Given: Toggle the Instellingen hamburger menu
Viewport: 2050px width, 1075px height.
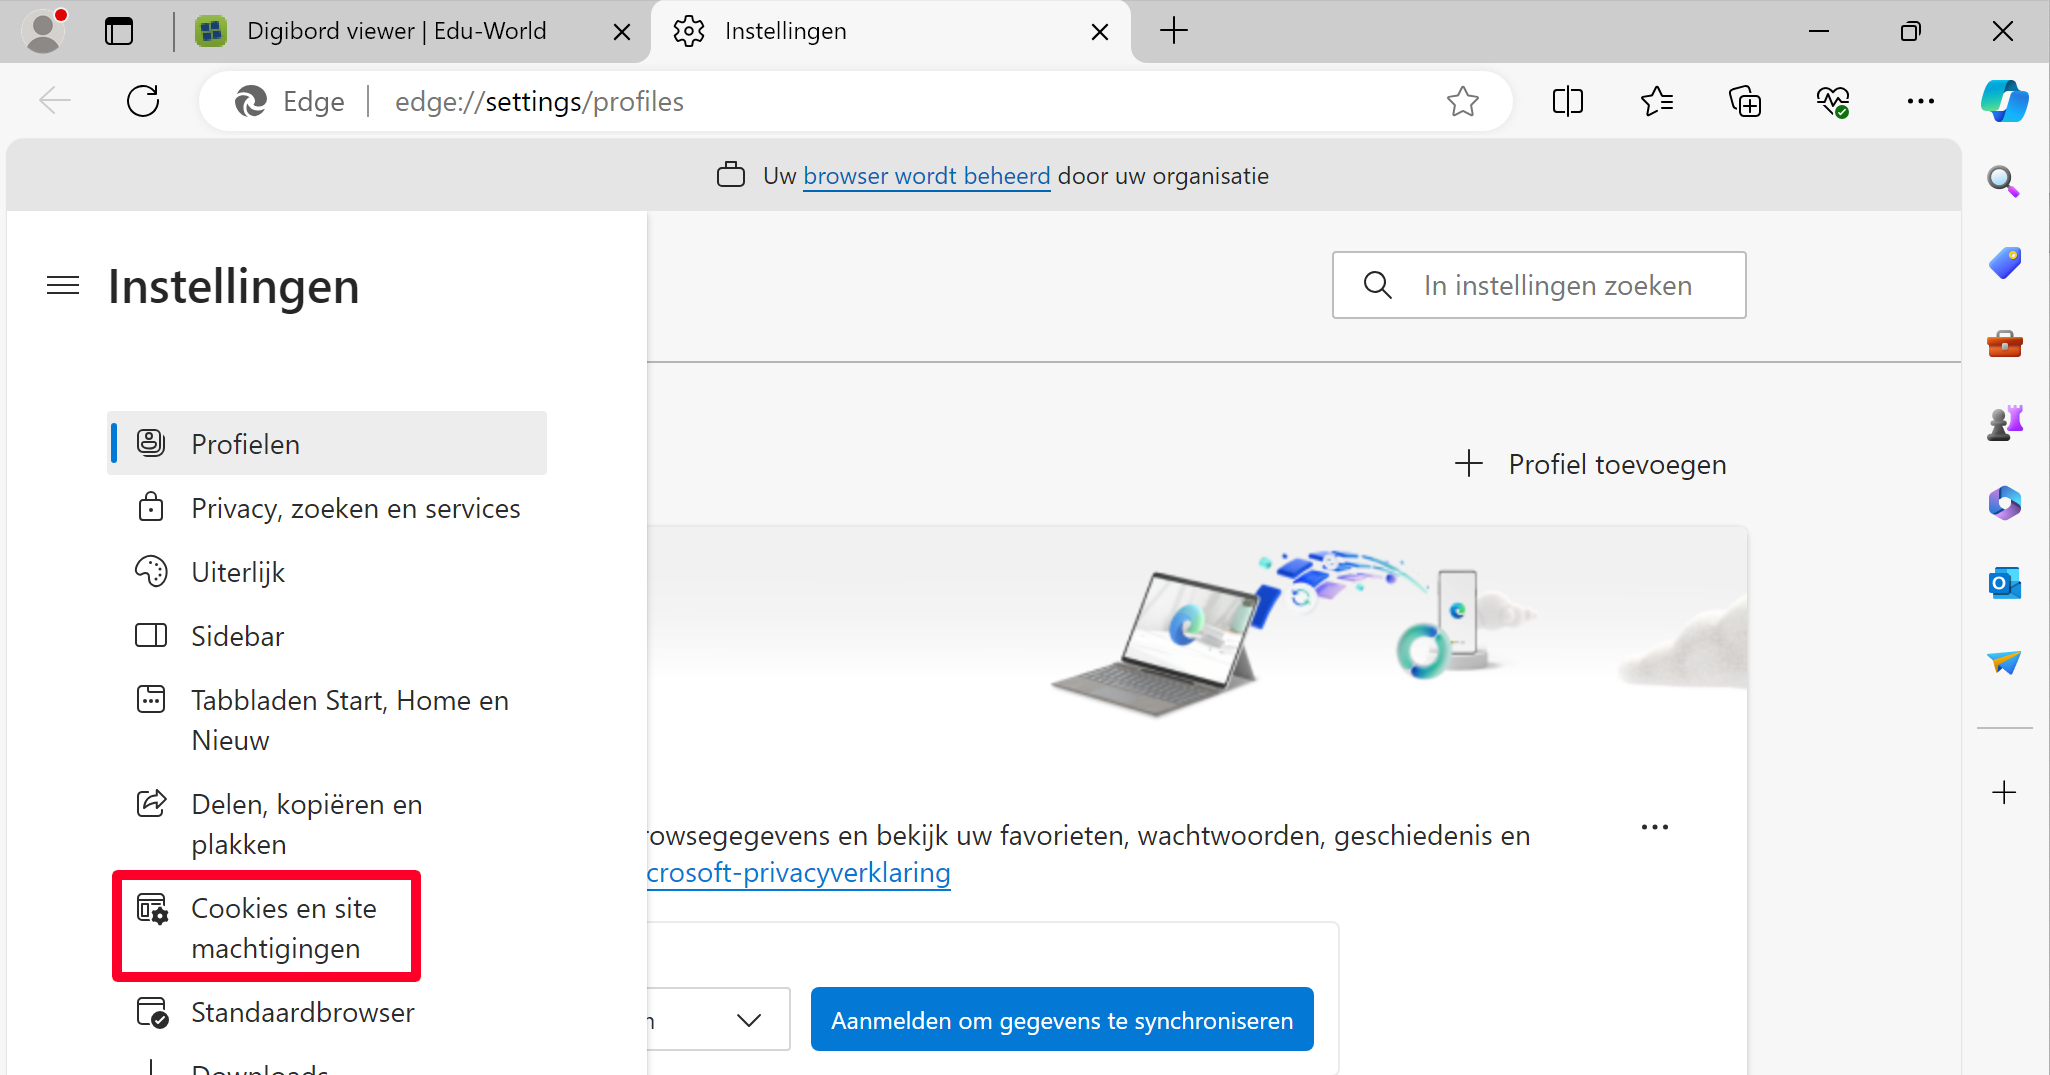Looking at the screenshot, I should [63, 286].
